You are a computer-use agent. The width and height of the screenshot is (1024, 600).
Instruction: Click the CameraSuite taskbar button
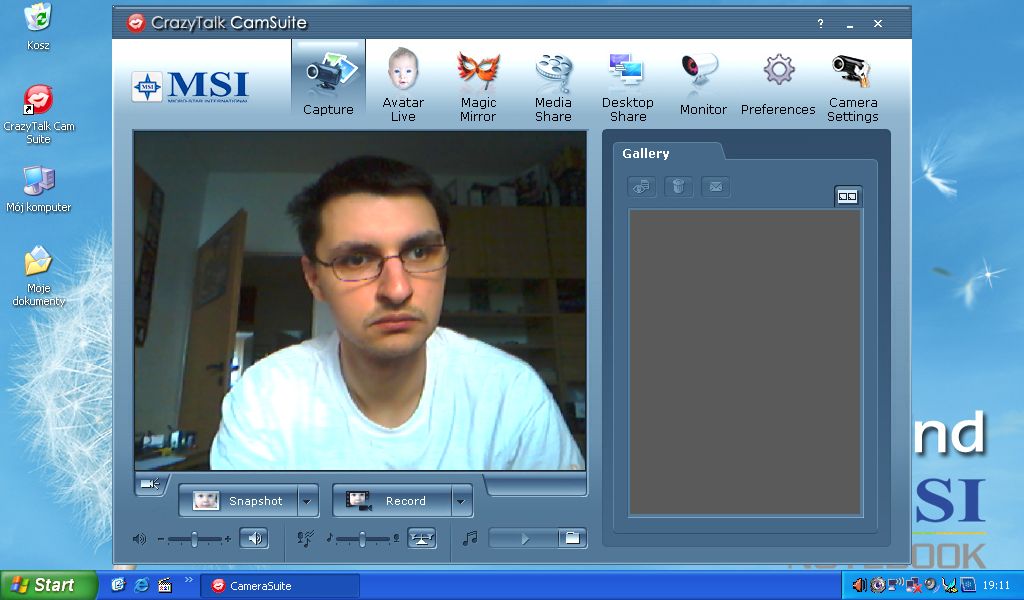tap(280, 586)
